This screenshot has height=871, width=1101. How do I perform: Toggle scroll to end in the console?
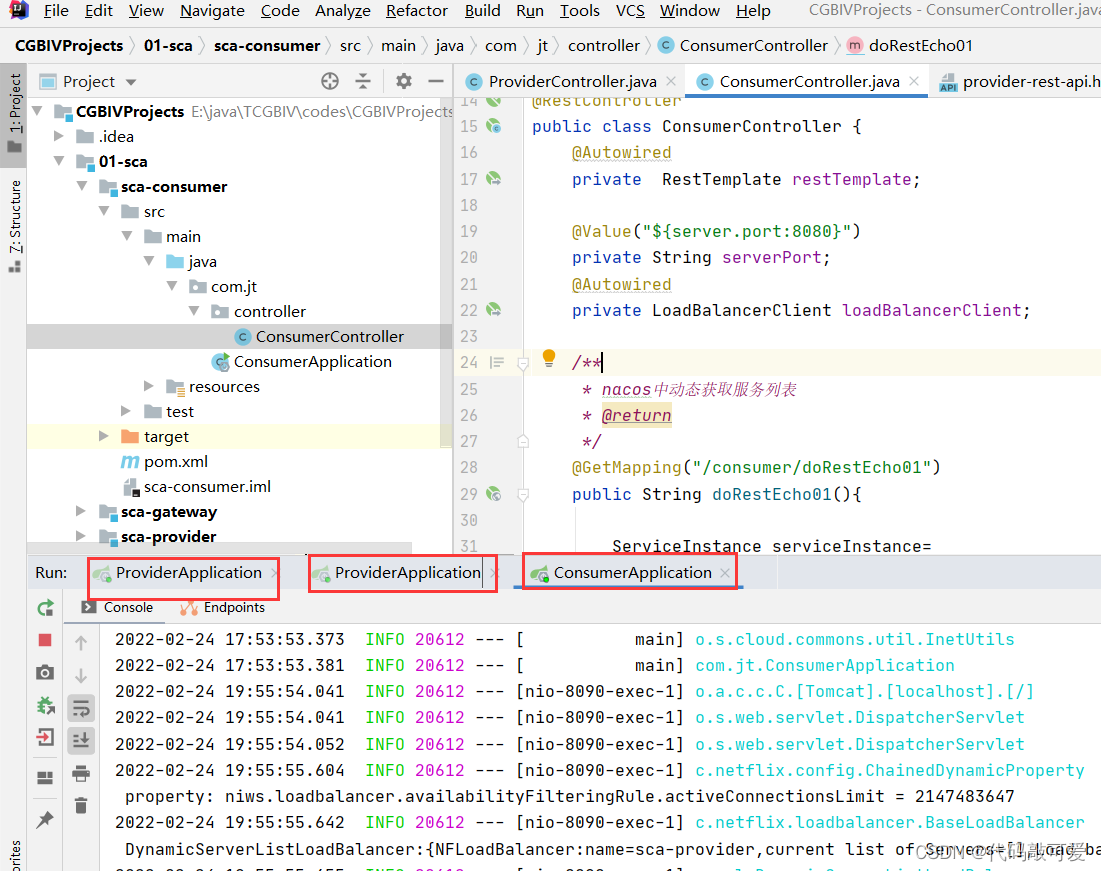pyautogui.click(x=81, y=740)
